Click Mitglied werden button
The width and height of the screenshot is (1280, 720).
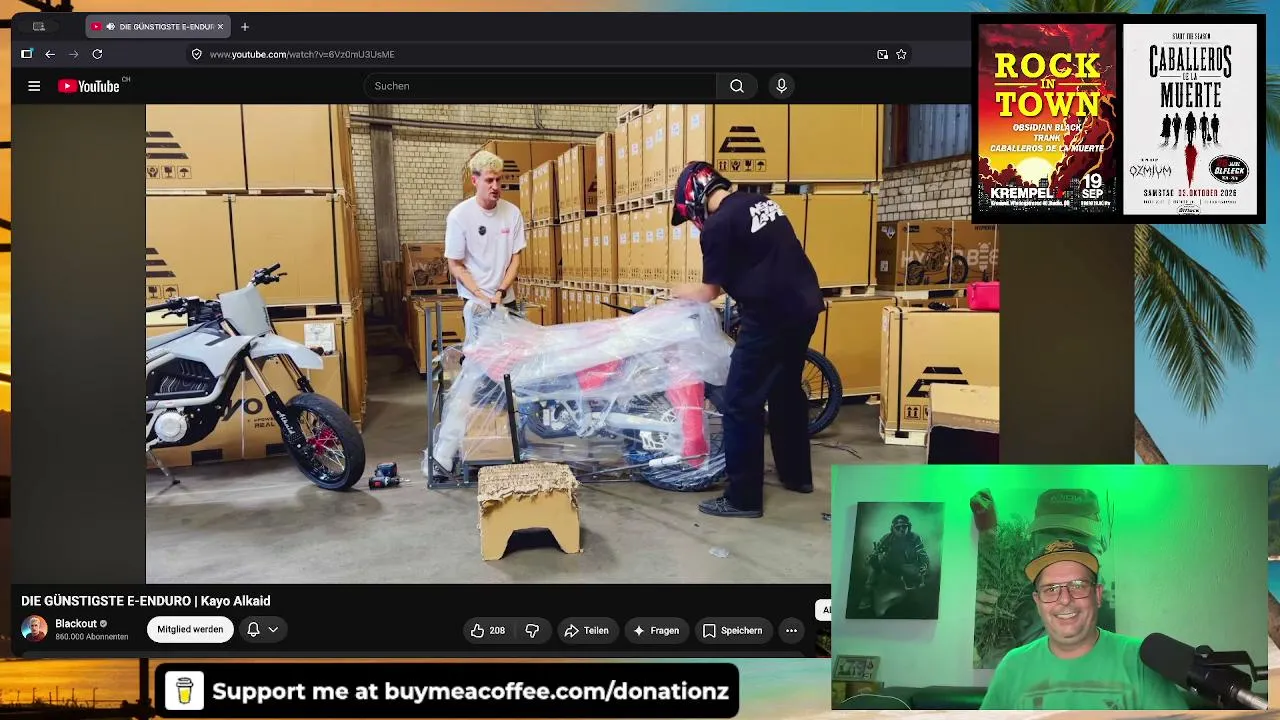[190, 629]
